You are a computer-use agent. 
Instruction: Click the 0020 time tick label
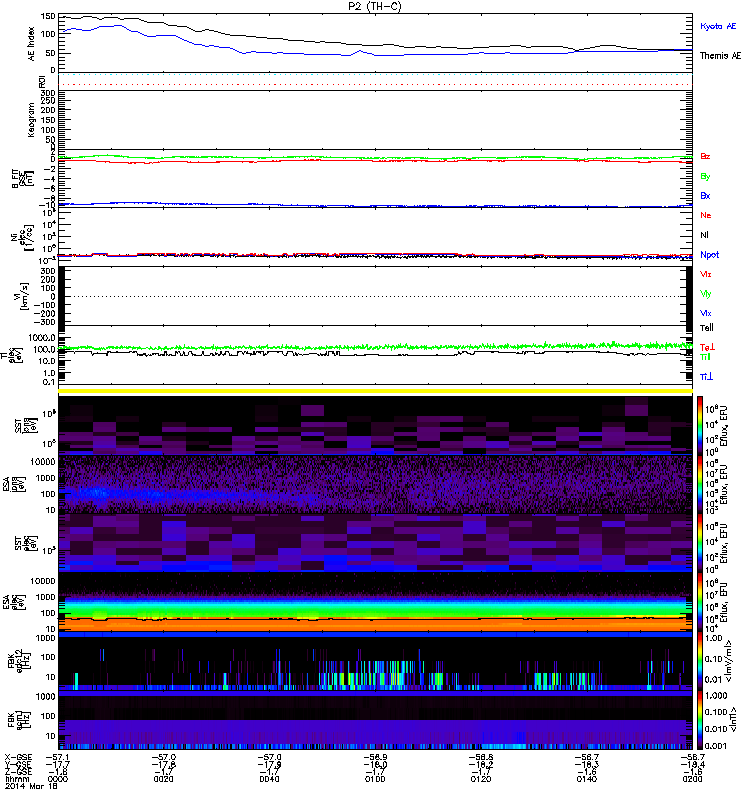pos(163,779)
